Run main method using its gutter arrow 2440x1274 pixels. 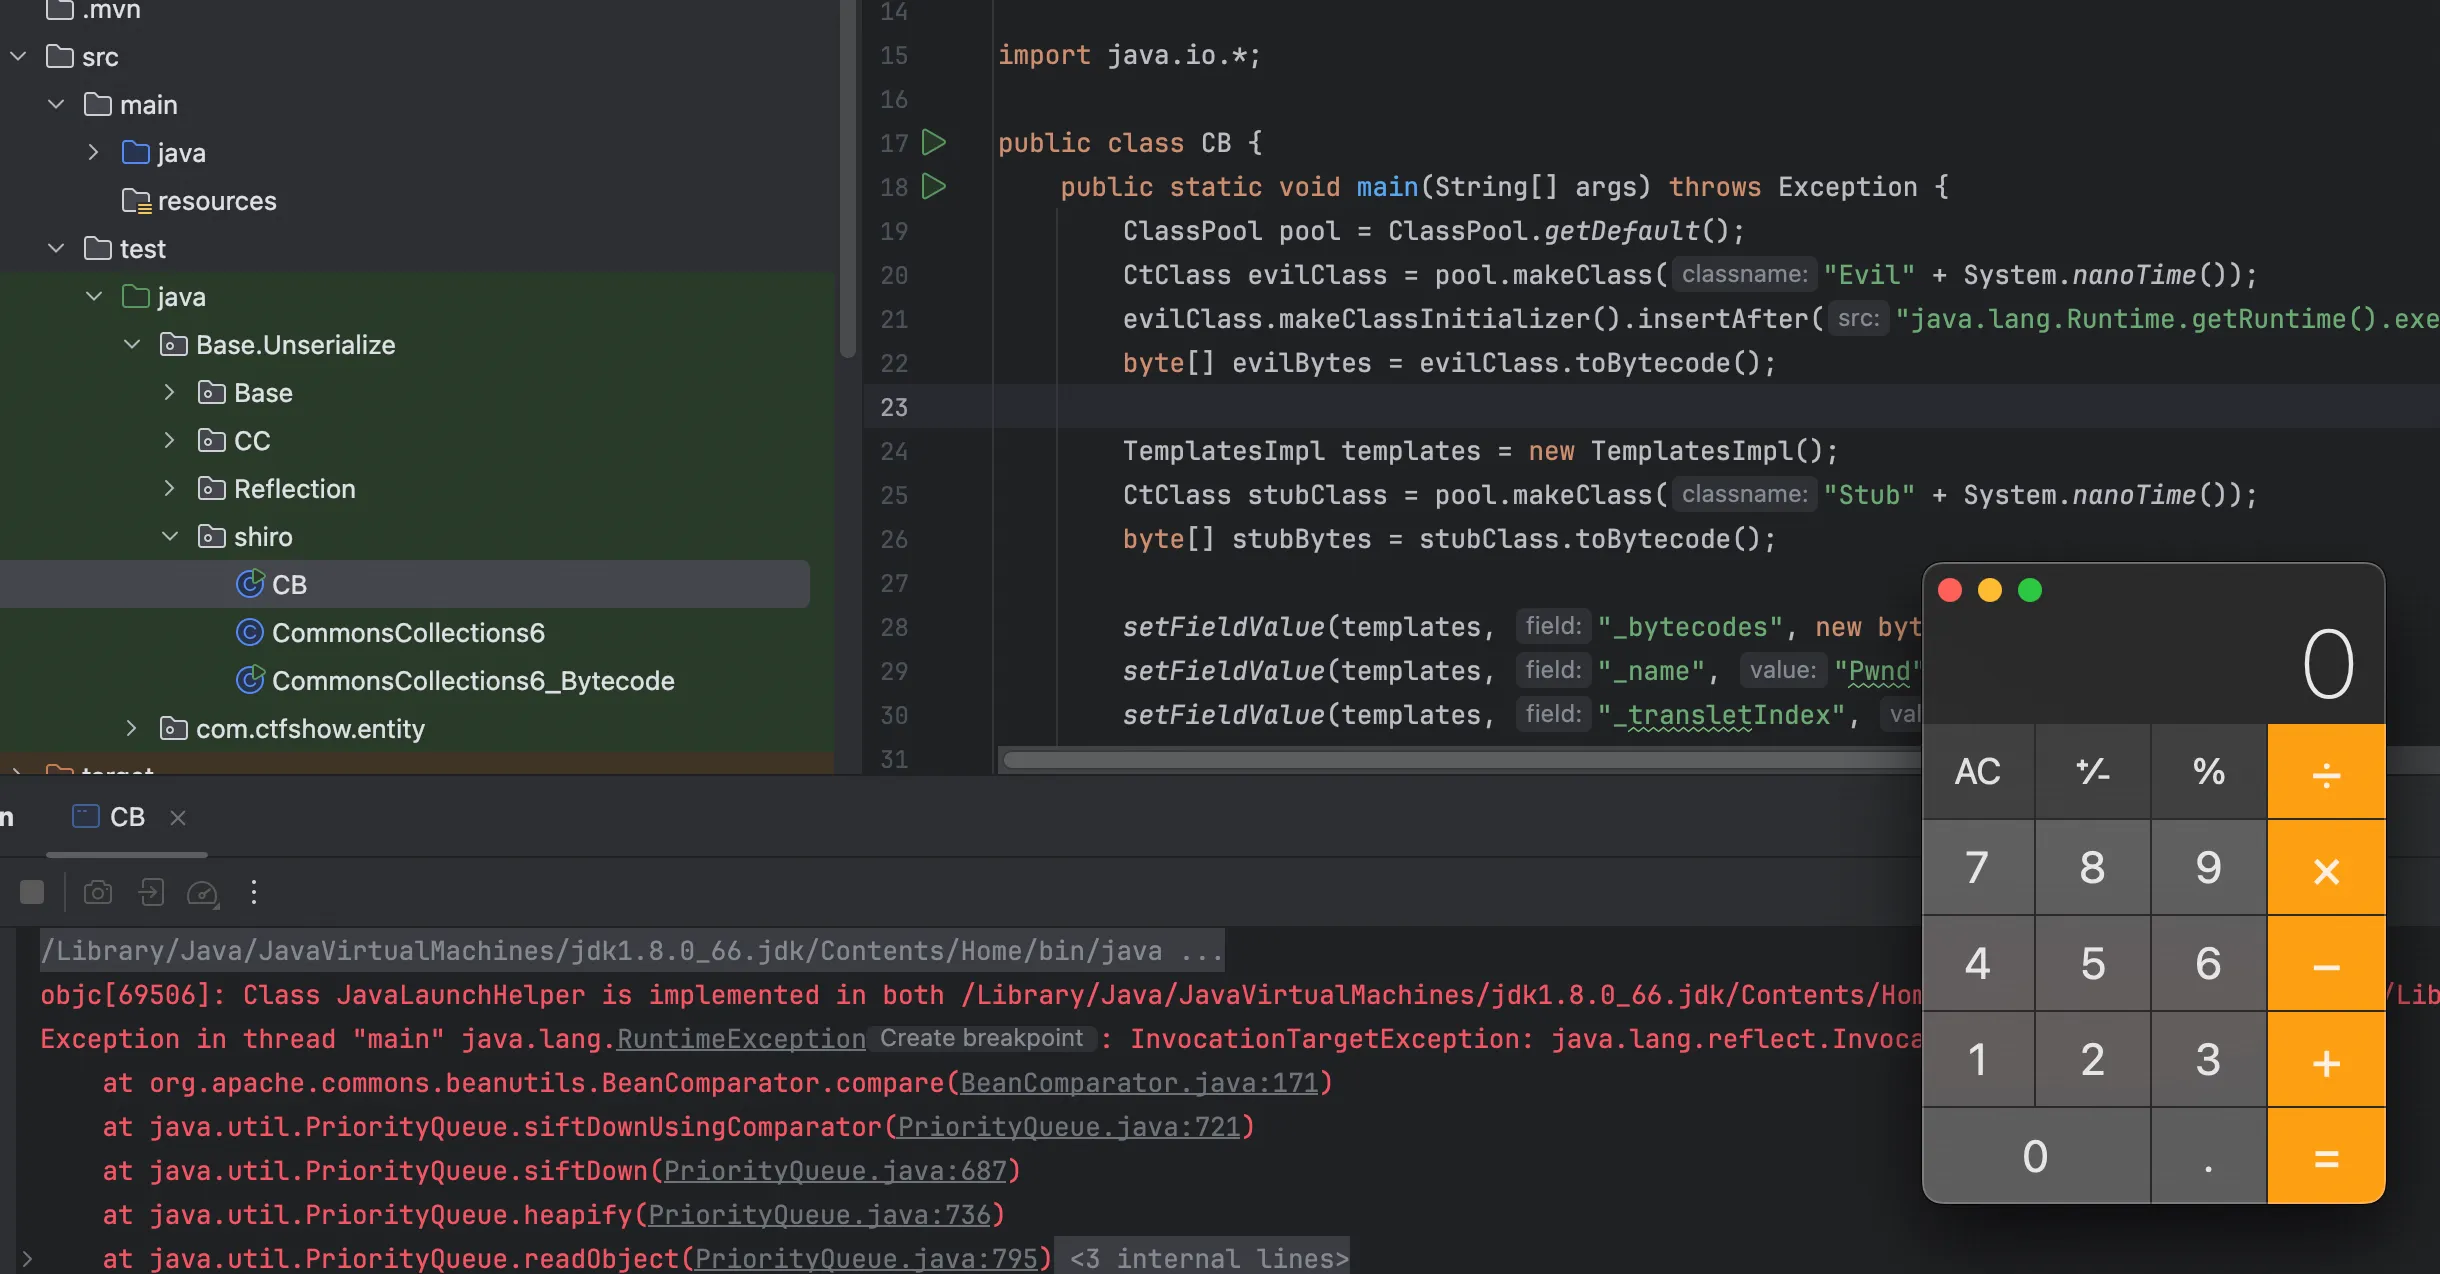click(x=934, y=186)
